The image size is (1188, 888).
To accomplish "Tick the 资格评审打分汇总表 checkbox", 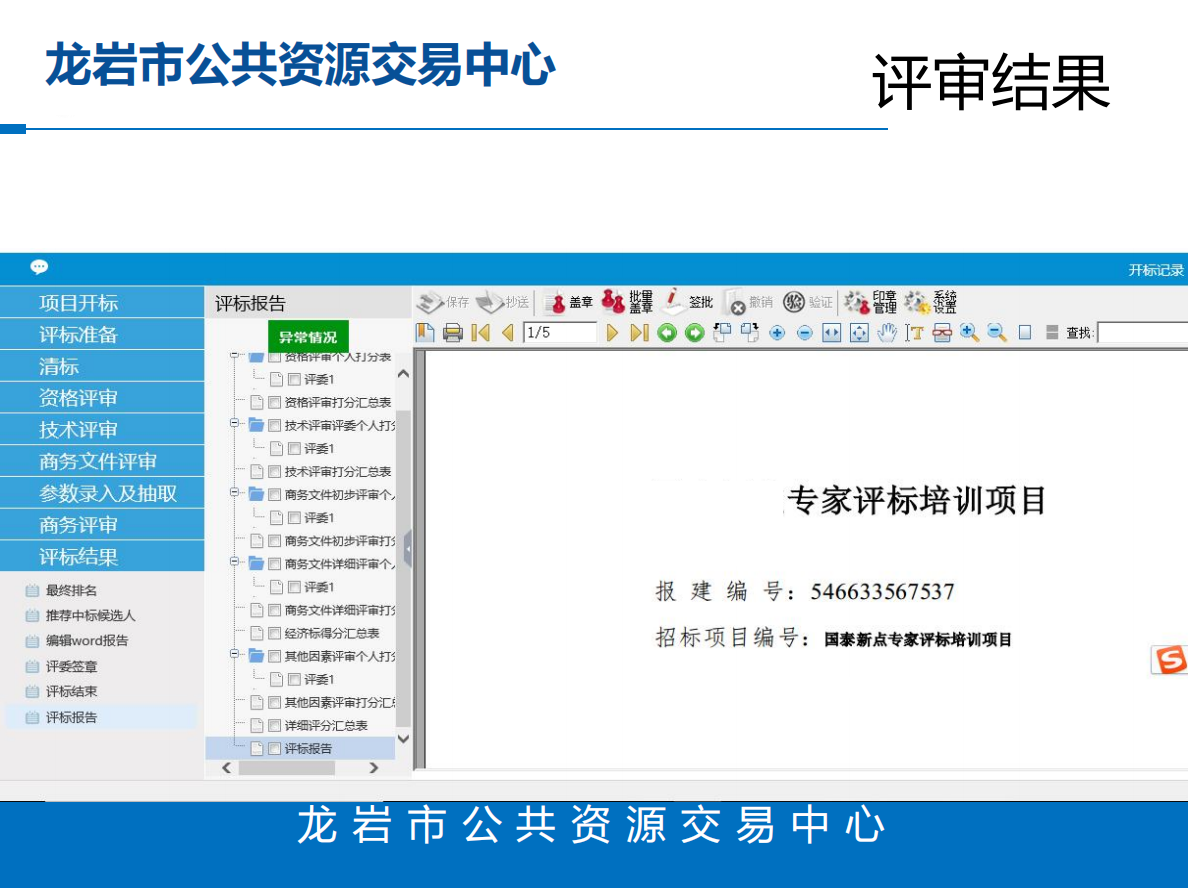I will point(274,402).
